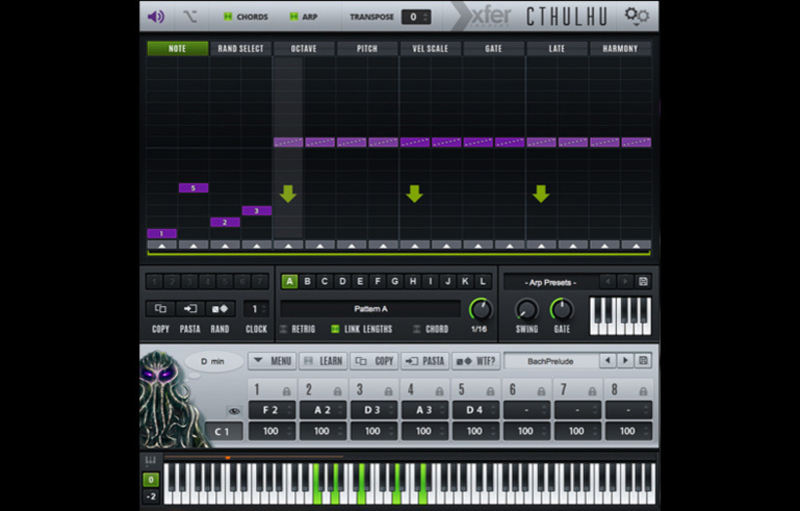The image size is (800, 511).
Task: Switch to the VEL SCALE tab
Action: (x=430, y=48)
